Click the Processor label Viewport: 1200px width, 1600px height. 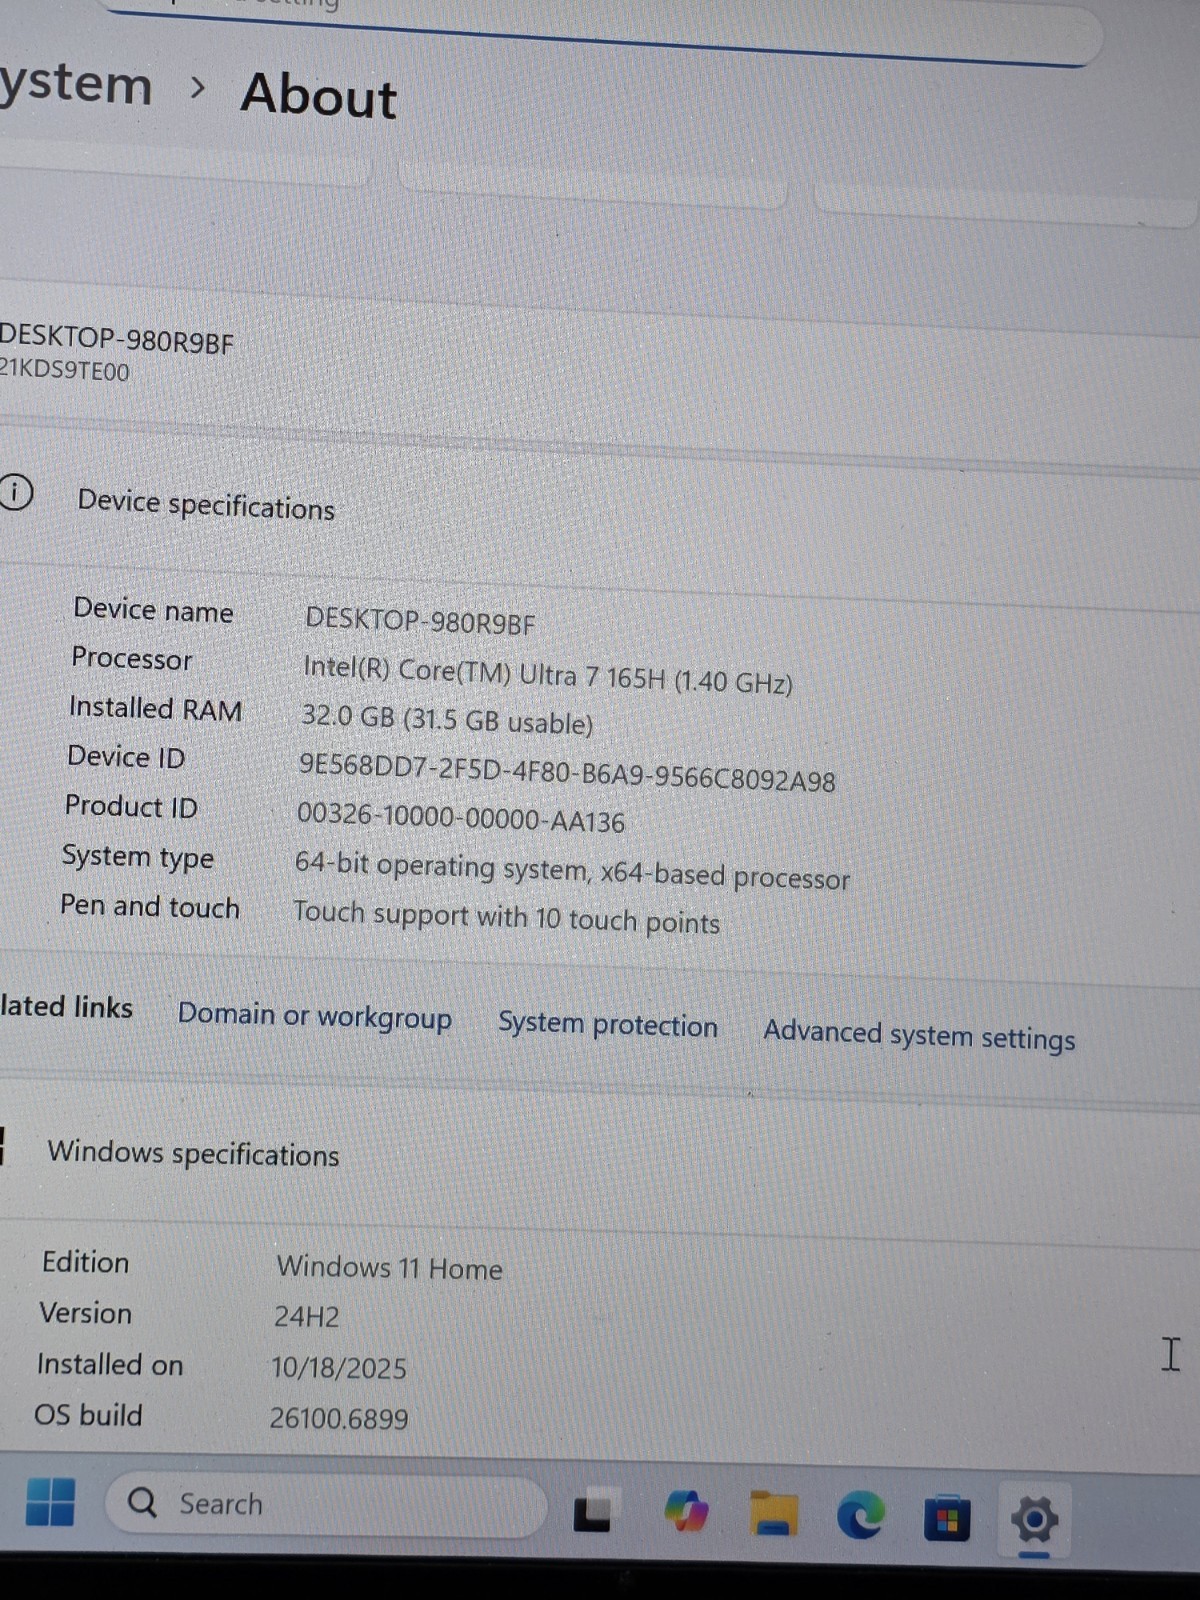point(131,659)
